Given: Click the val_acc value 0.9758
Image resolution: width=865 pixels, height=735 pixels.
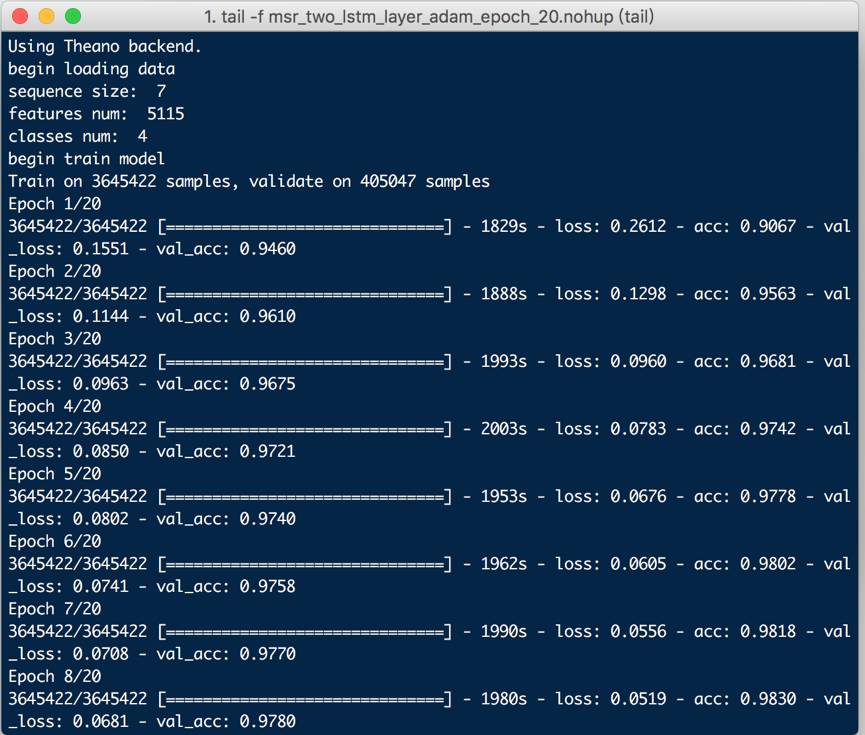Looking at the screenshot, I should point(268,587).
